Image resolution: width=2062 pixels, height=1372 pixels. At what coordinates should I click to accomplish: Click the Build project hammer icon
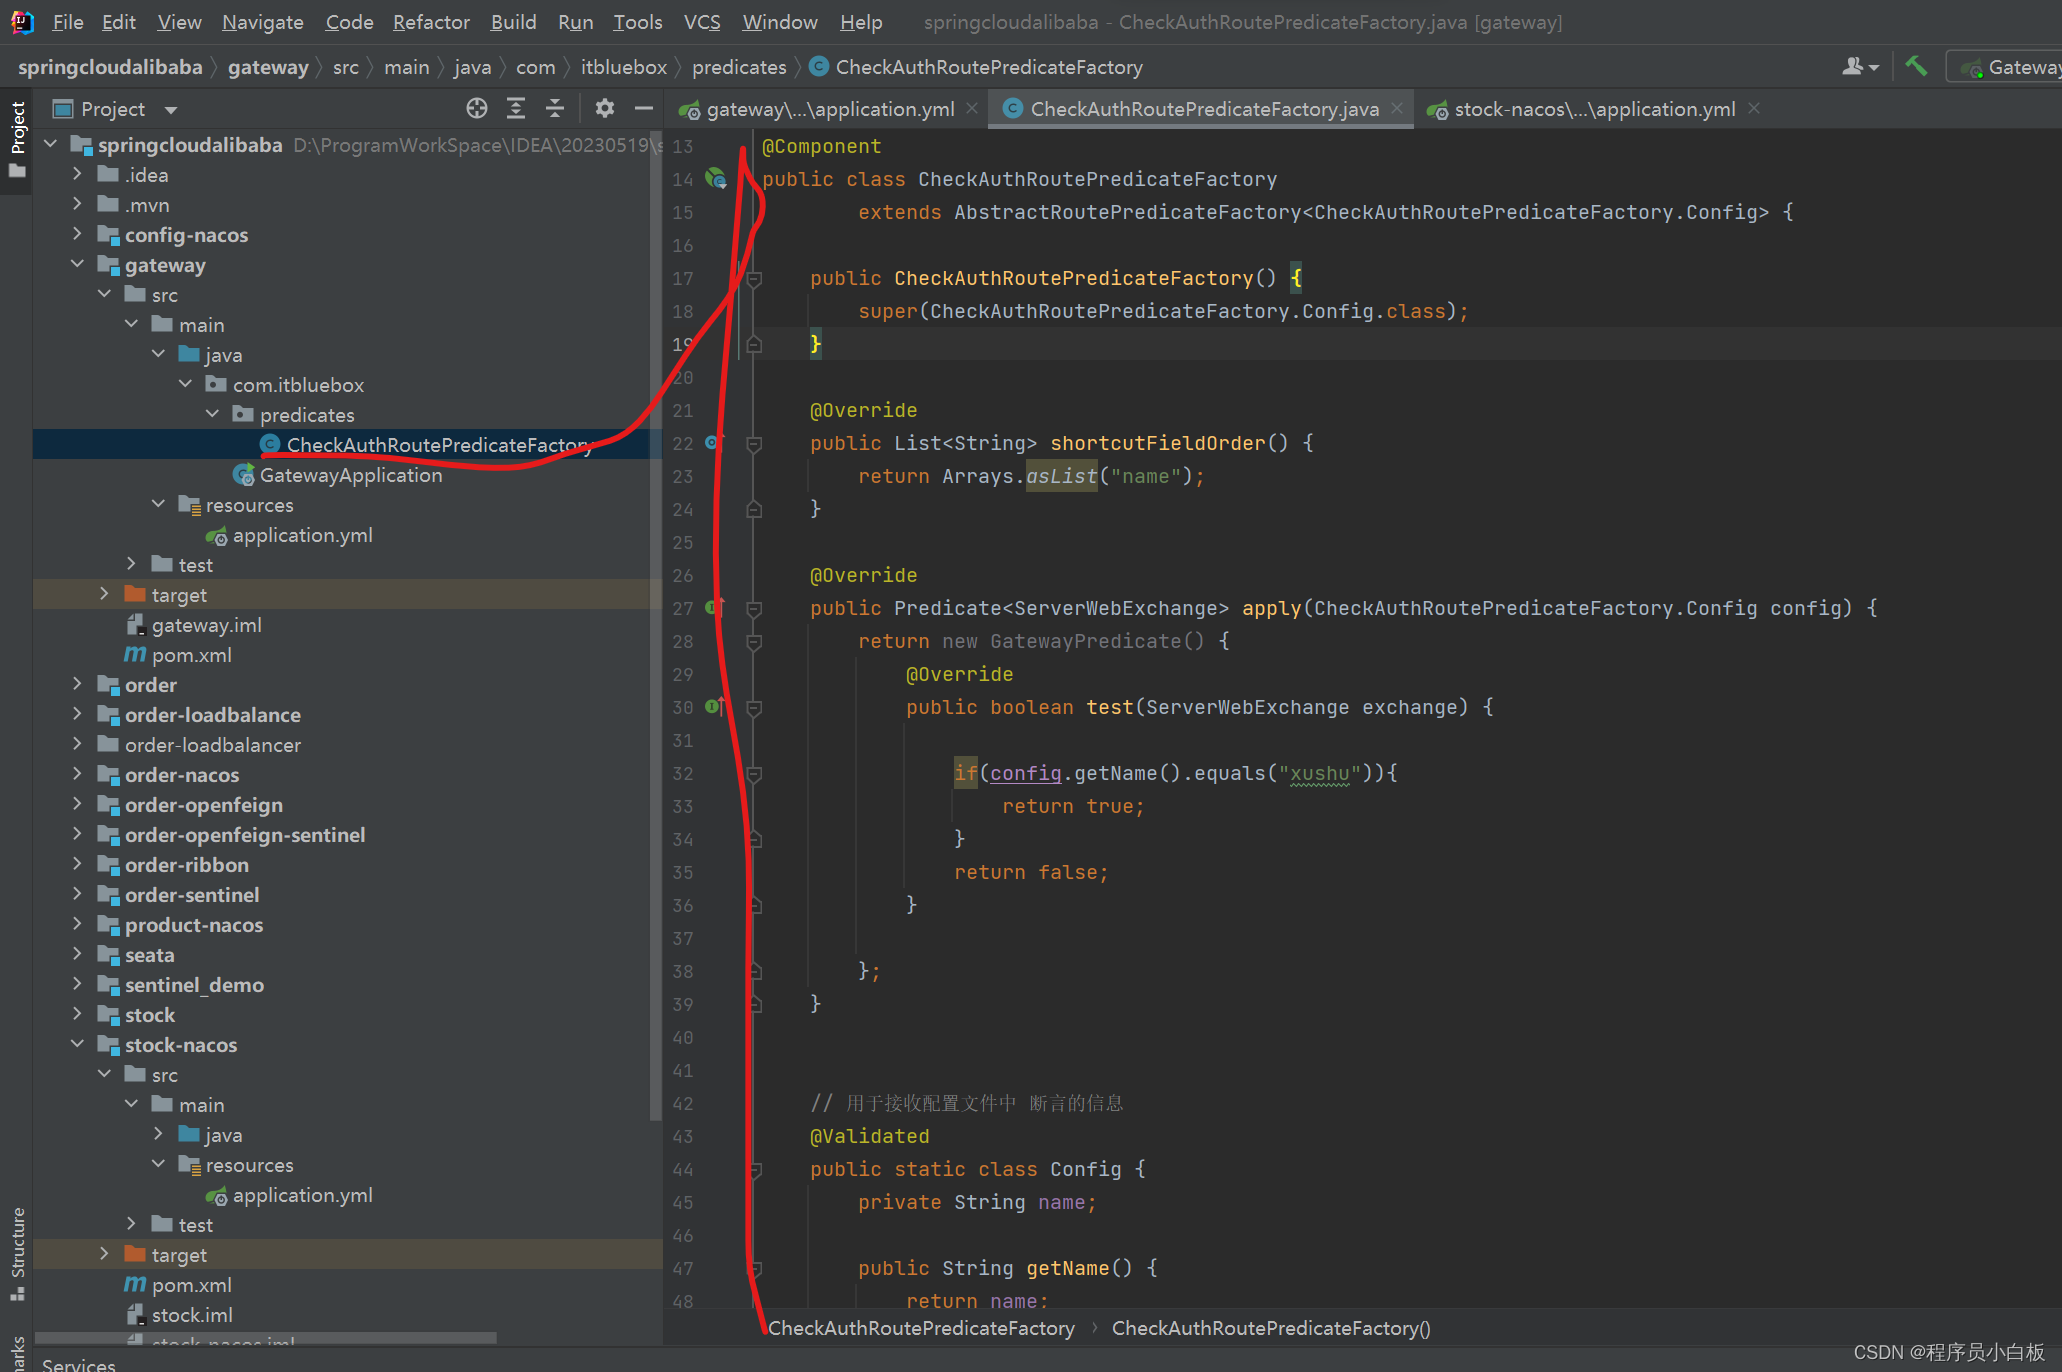pos(1915,67)
